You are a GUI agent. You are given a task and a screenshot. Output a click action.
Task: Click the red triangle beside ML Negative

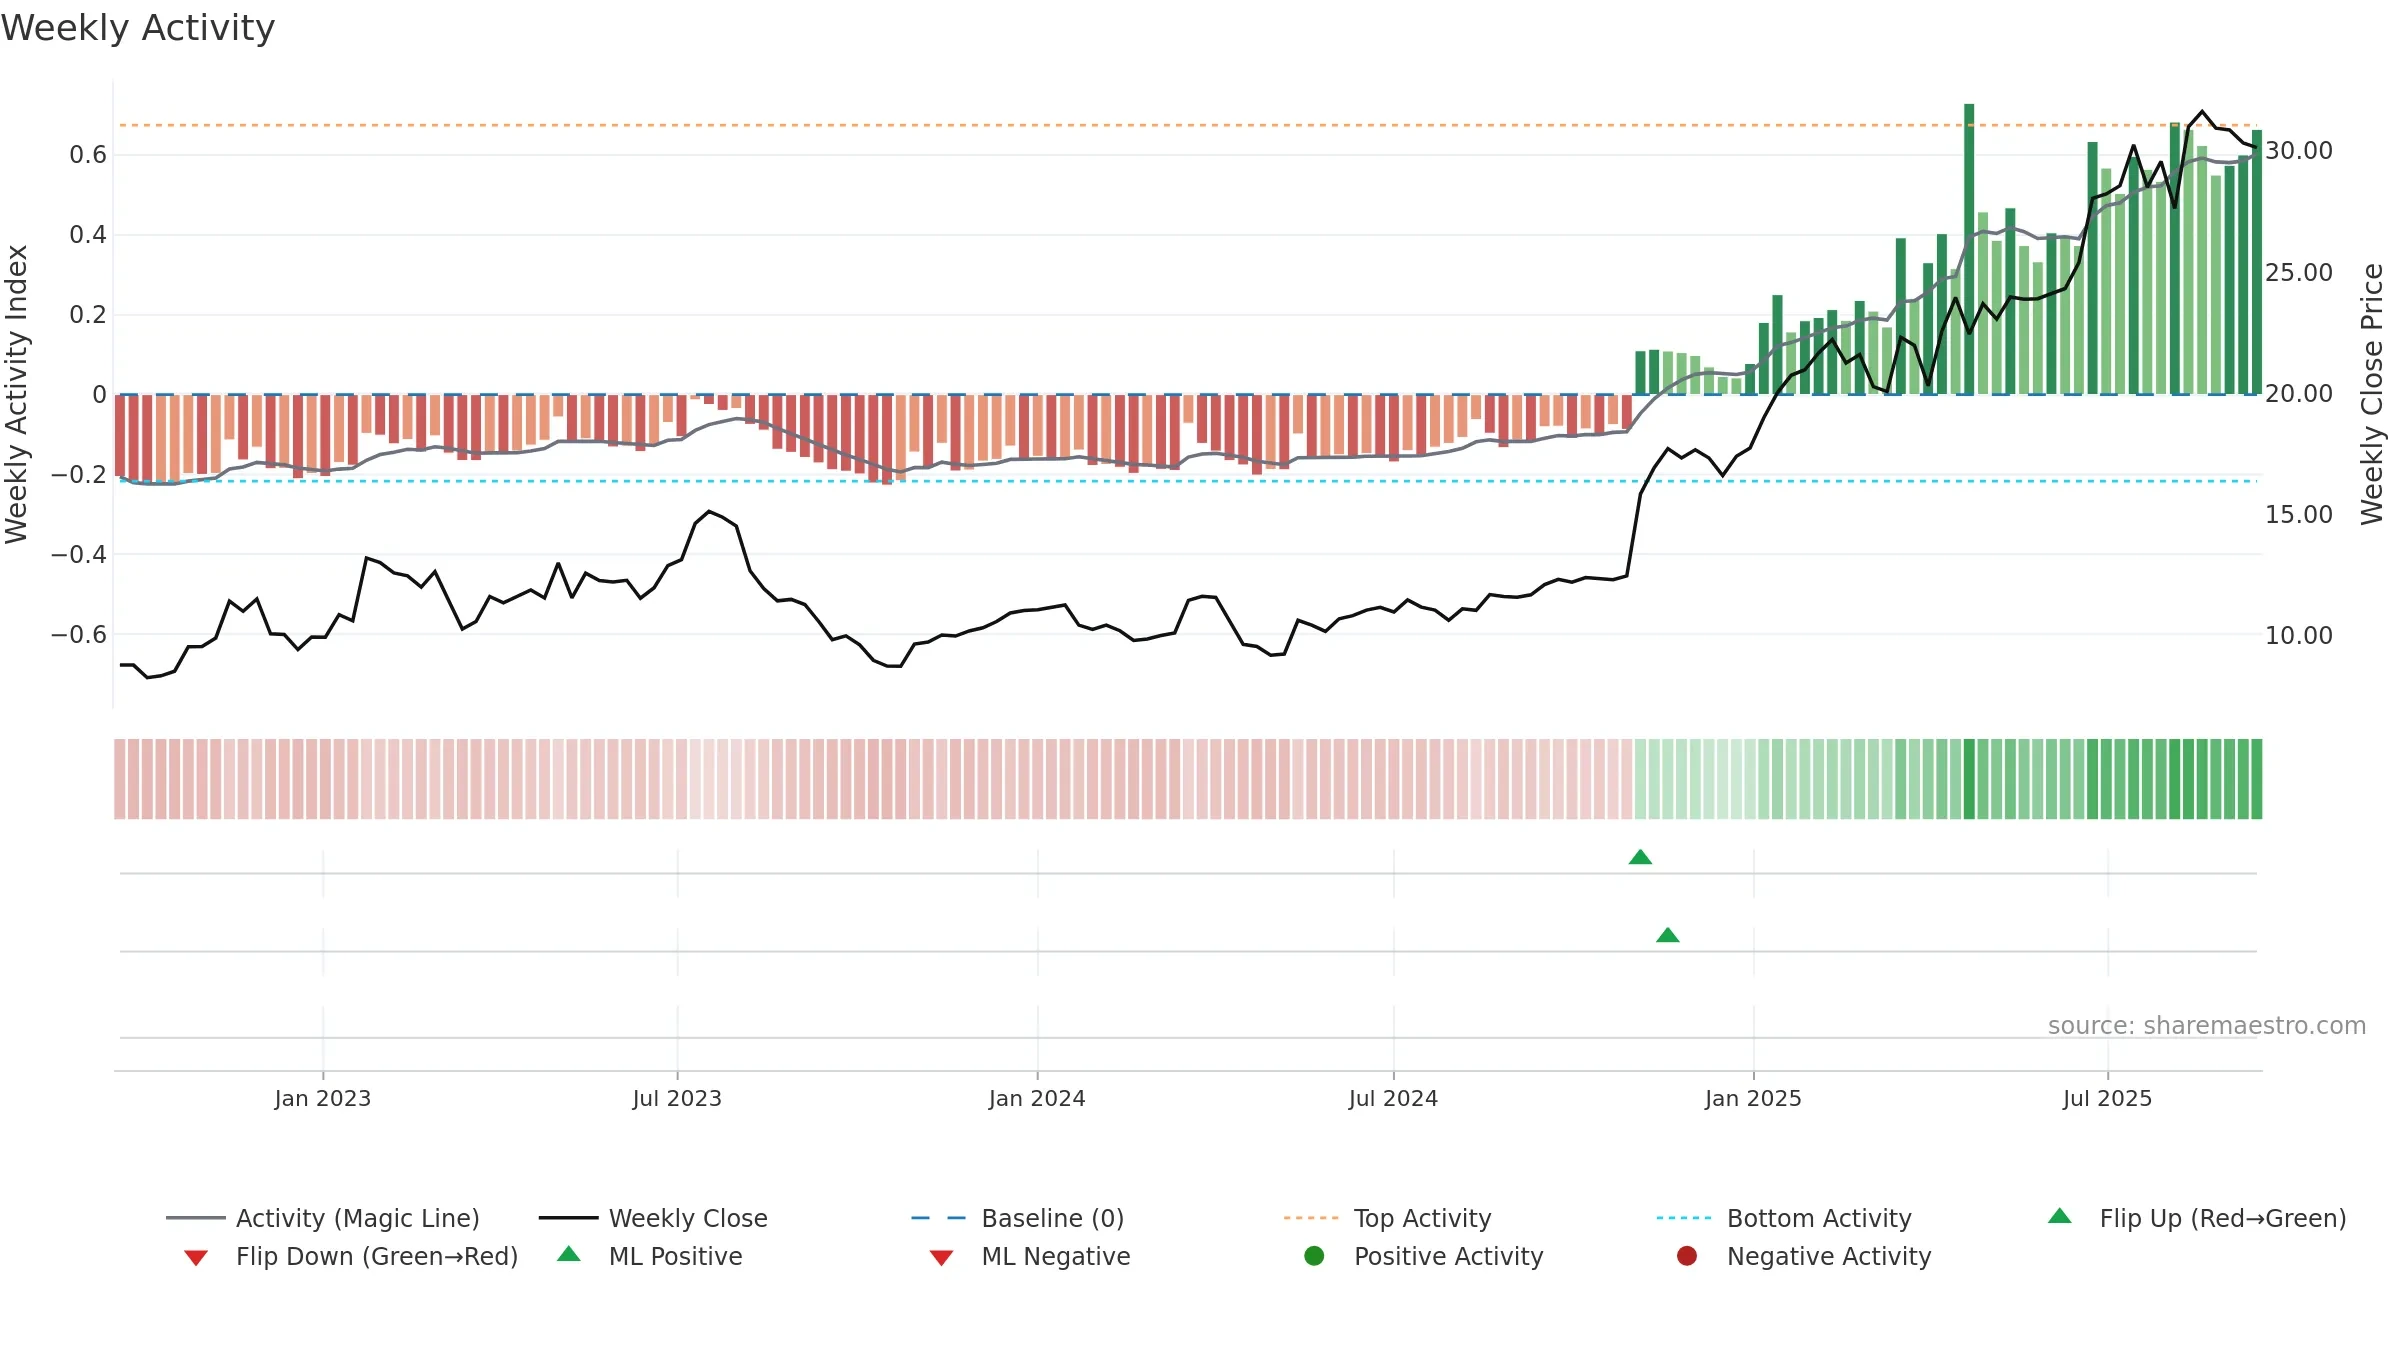click(941, 1258)
